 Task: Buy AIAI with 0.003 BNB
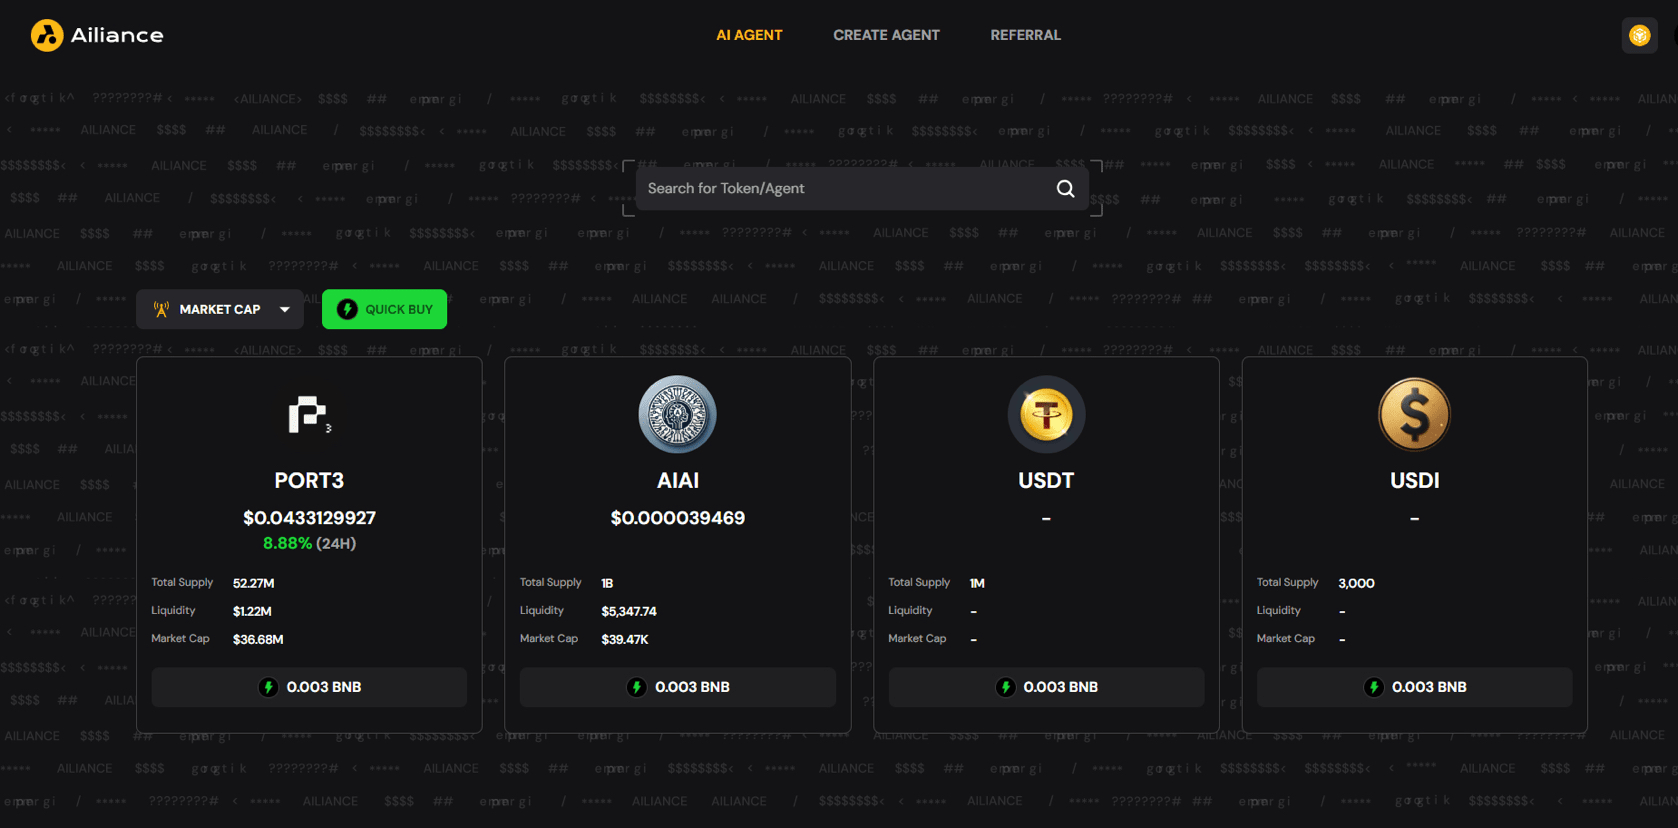click(678, 687)
